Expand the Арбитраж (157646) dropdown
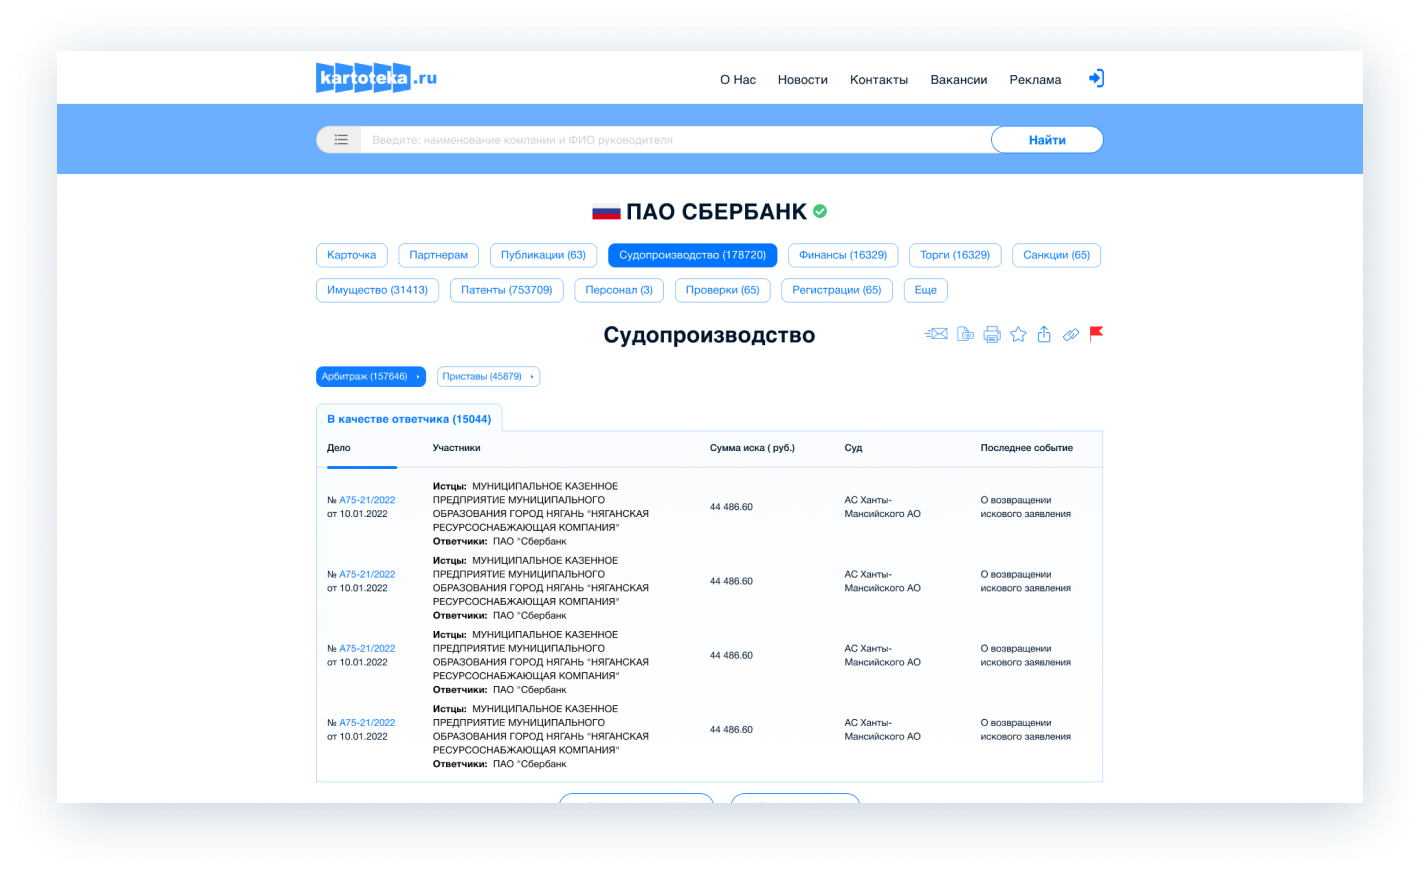Image resolution: width=1427 pixels, height=873 pixels. tap(371, 377)
